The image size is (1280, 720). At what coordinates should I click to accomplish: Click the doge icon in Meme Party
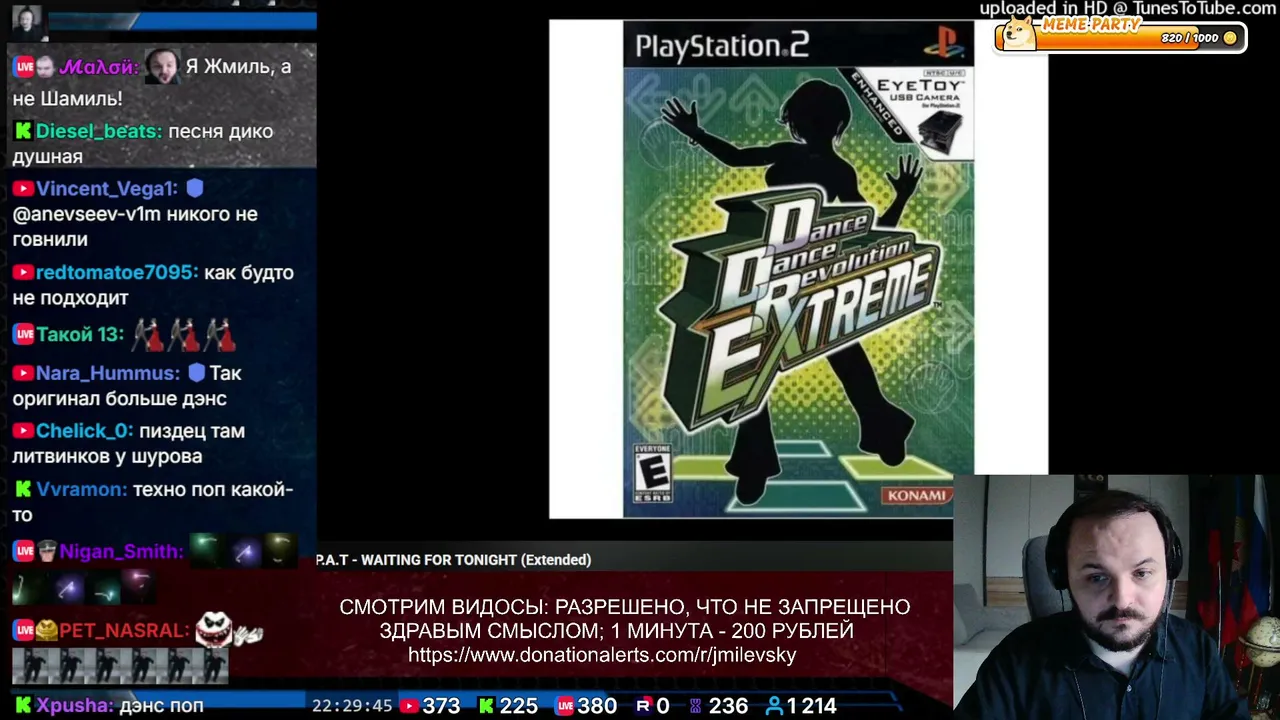pyautogui.click(x=1020, y=33)
